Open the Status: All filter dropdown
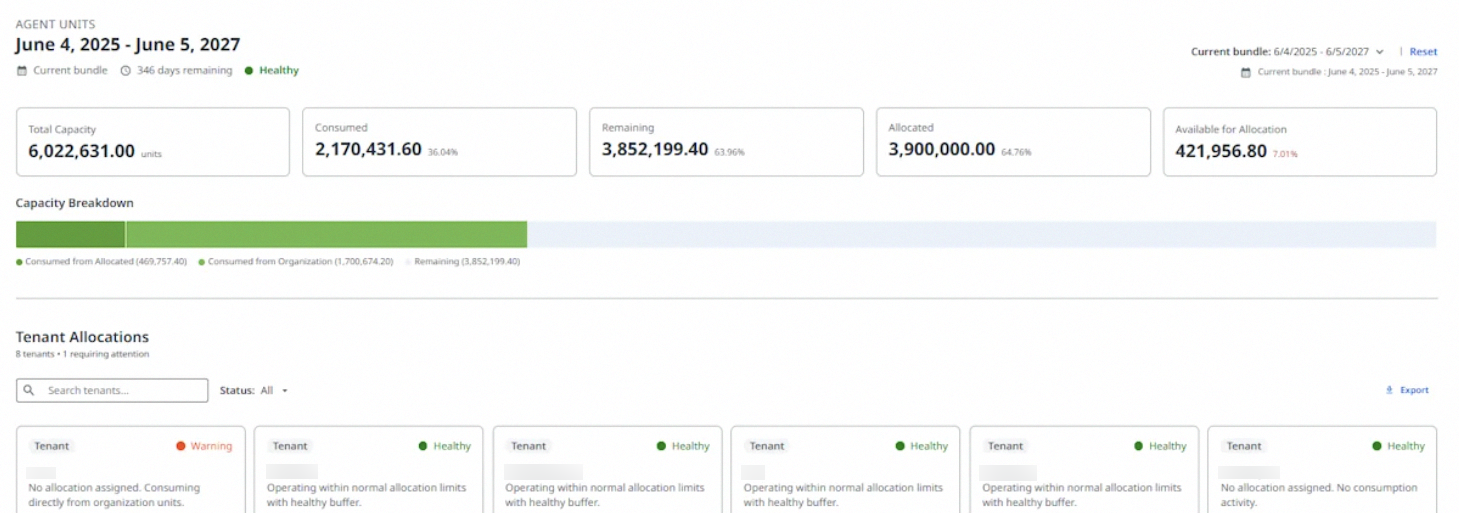Viewport: 1459px width, 513px height. pyautogui.click(x=254, y=390)
